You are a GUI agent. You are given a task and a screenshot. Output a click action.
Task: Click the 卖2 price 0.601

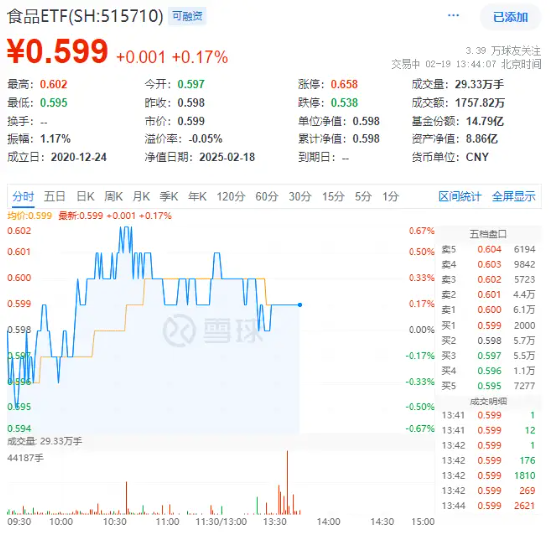(x=489, y=295)
